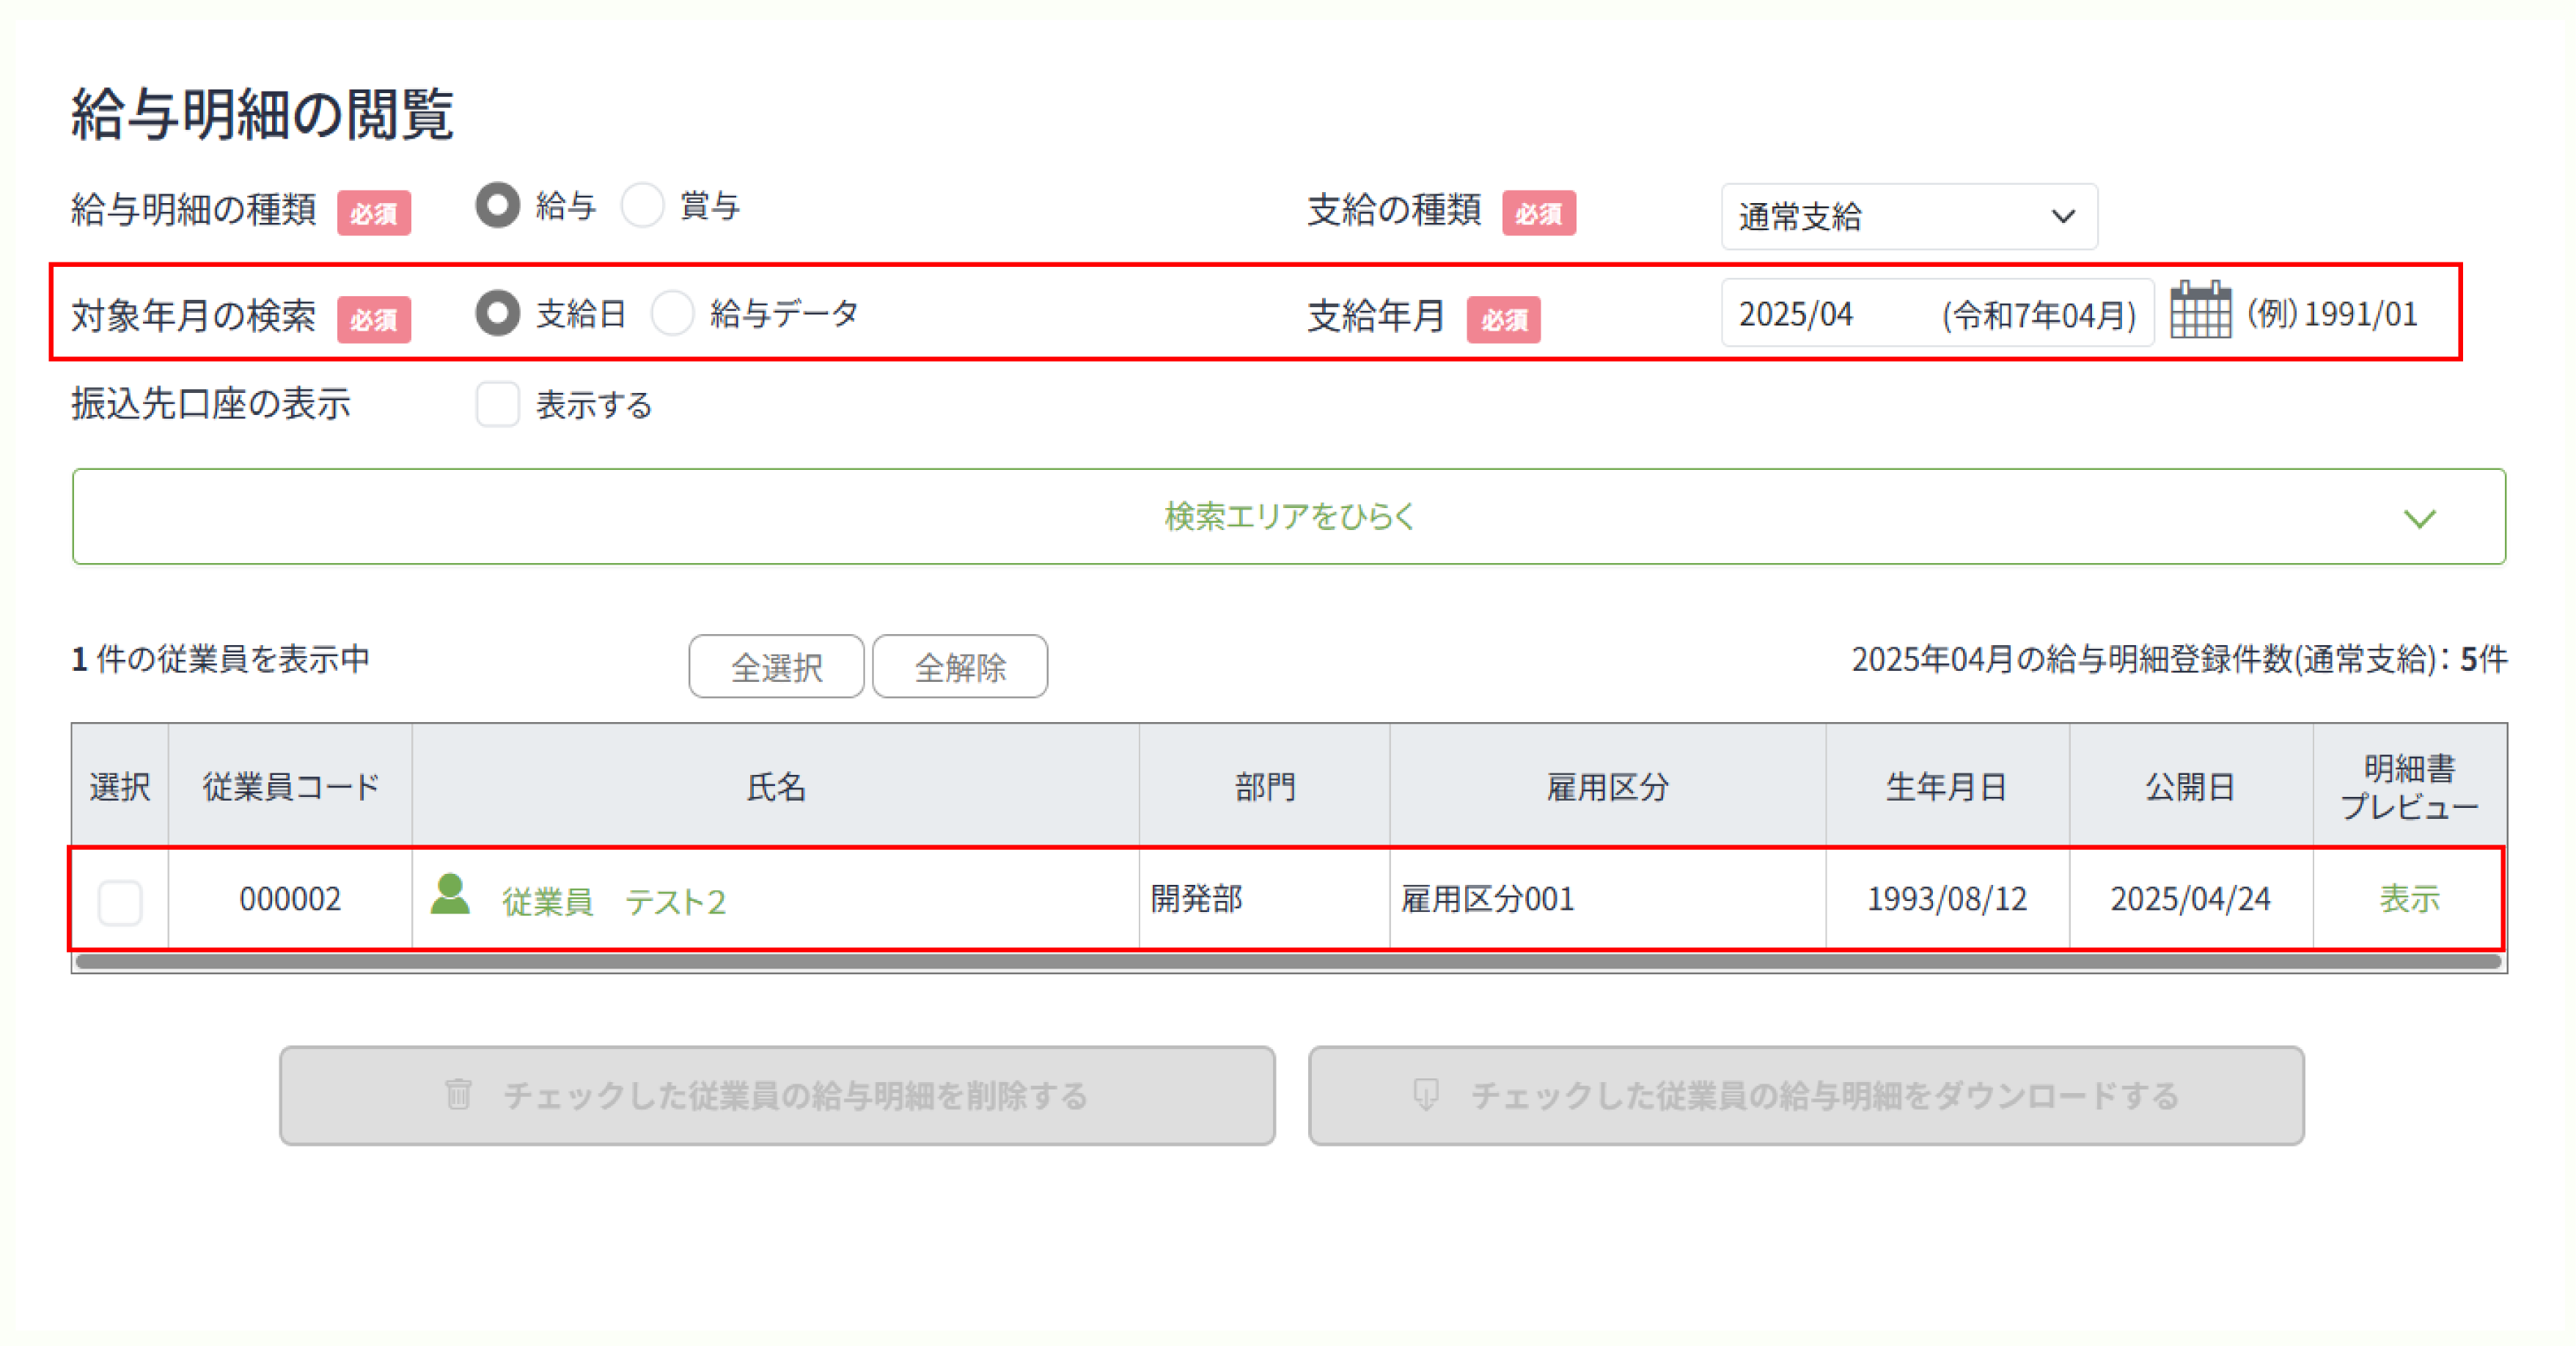Choose the 支給日 search option
The image size is (2576, 1346).
[498, 313]
